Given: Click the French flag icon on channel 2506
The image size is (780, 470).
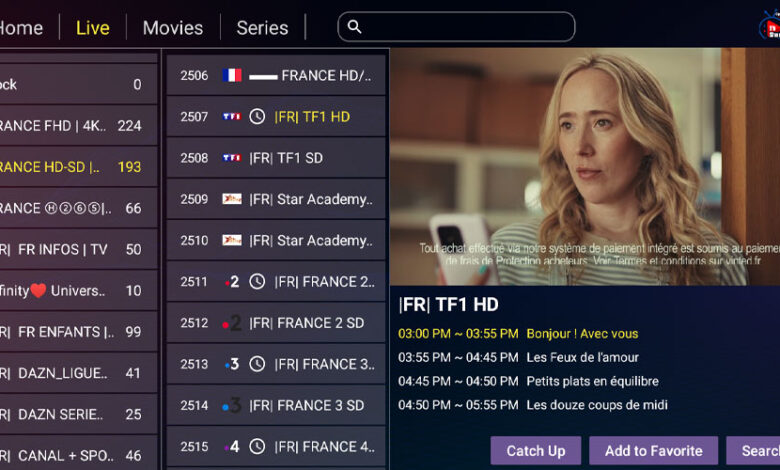Looking at the screenshot, I should 232,75.
